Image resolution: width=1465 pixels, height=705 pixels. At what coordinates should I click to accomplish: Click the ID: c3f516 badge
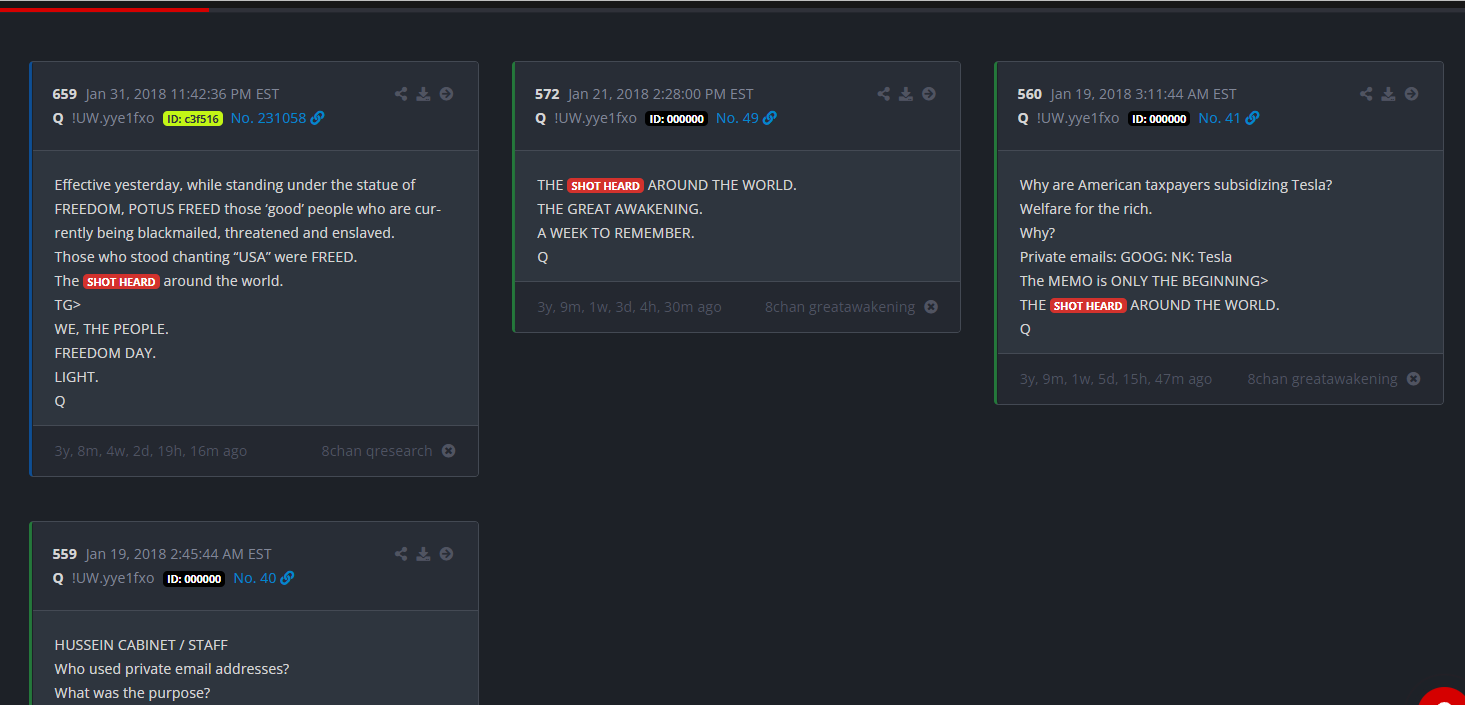point(192,118)
